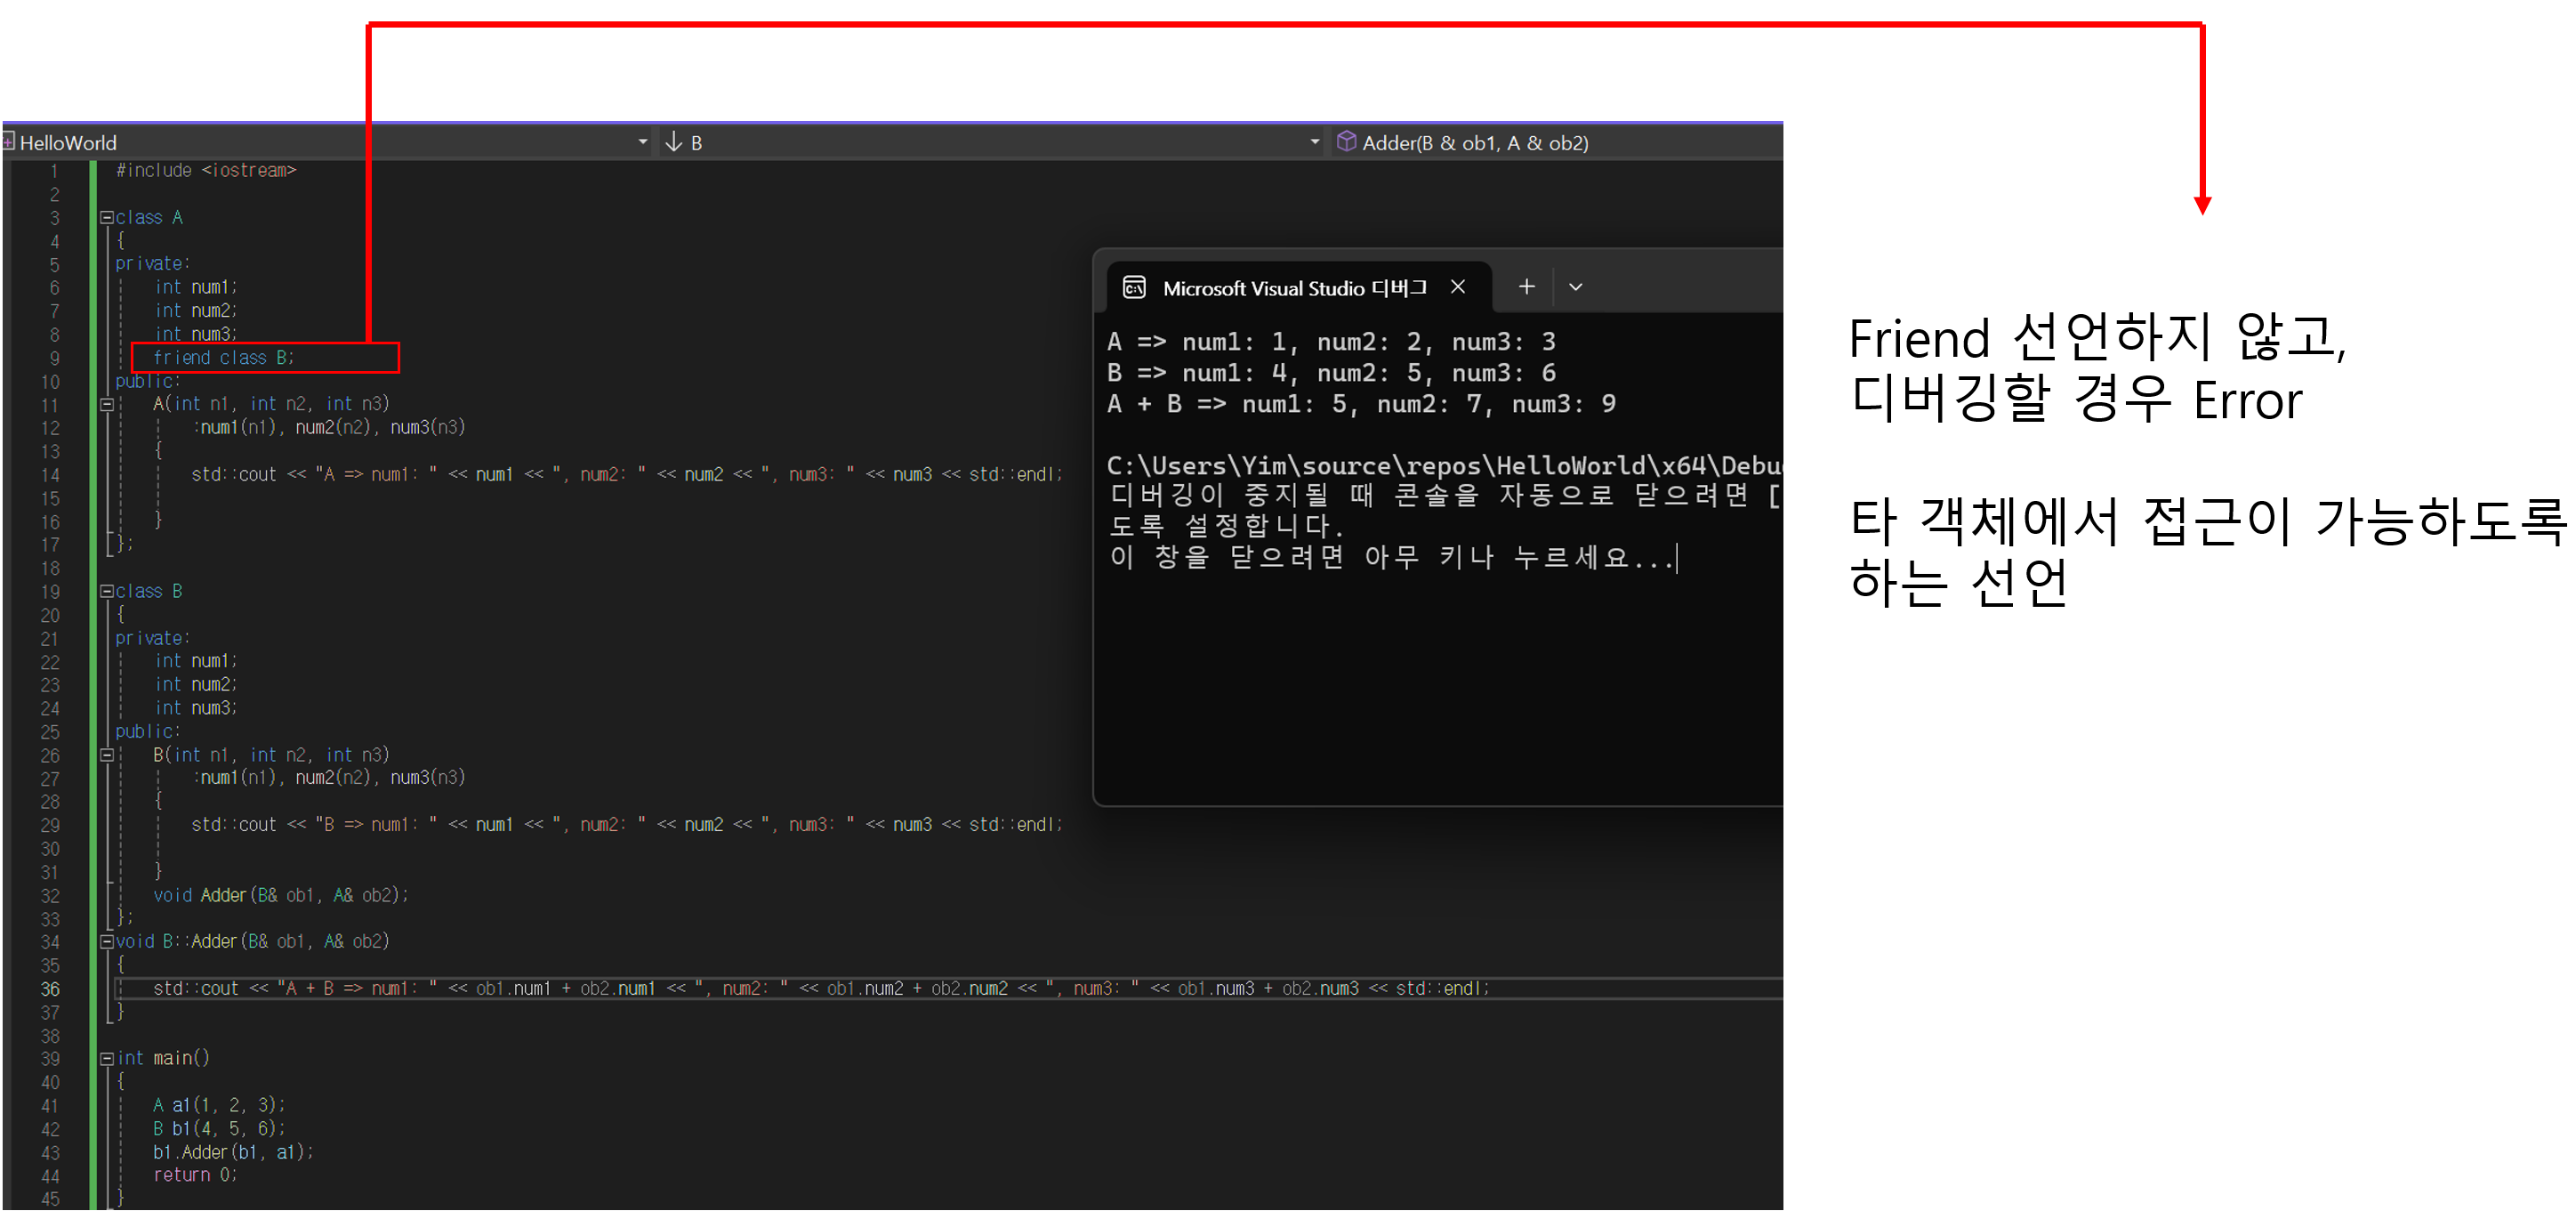Click 'void Adder(B& ob1, A& ob2);' declaration
This screenshot has width=2576, height=1219.
point(280,895)
